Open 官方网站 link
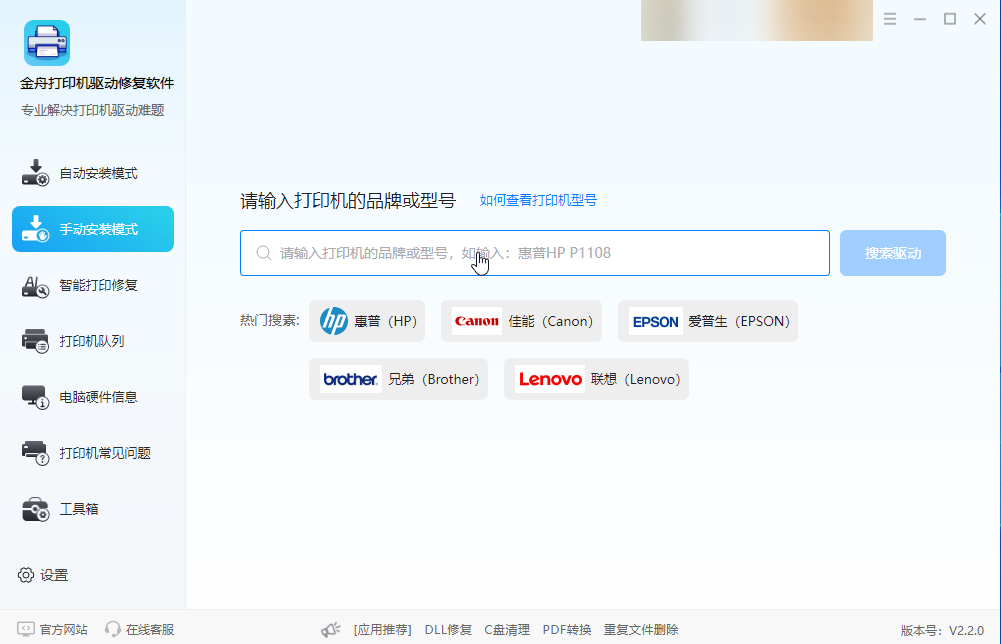 [63, 629]
